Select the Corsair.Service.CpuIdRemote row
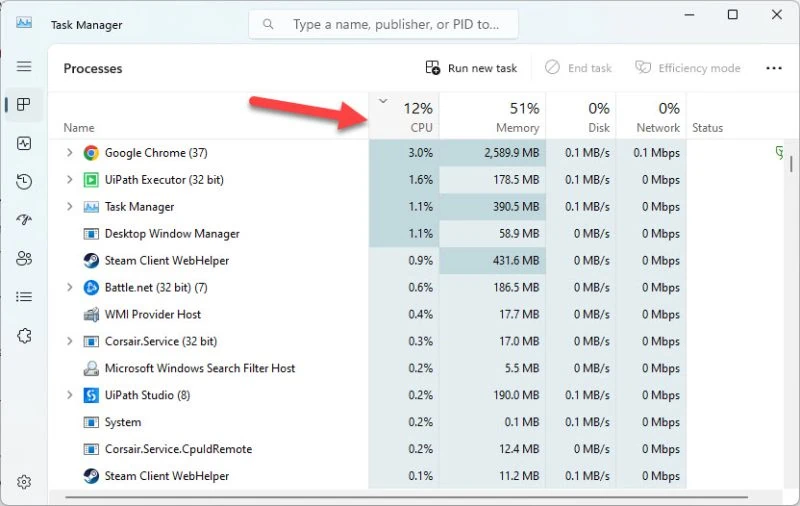Viewport: 800px width, 506px height. pyautogui.click(x=368, y=449)
